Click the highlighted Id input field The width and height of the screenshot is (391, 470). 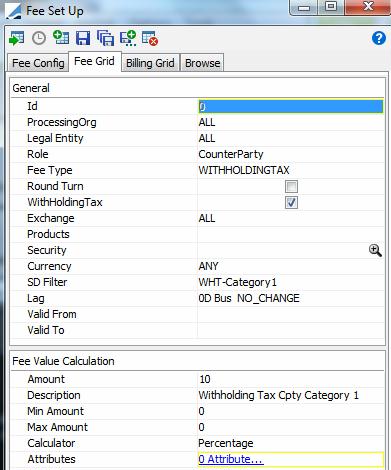pyautogui.click(x=291, y=106)
